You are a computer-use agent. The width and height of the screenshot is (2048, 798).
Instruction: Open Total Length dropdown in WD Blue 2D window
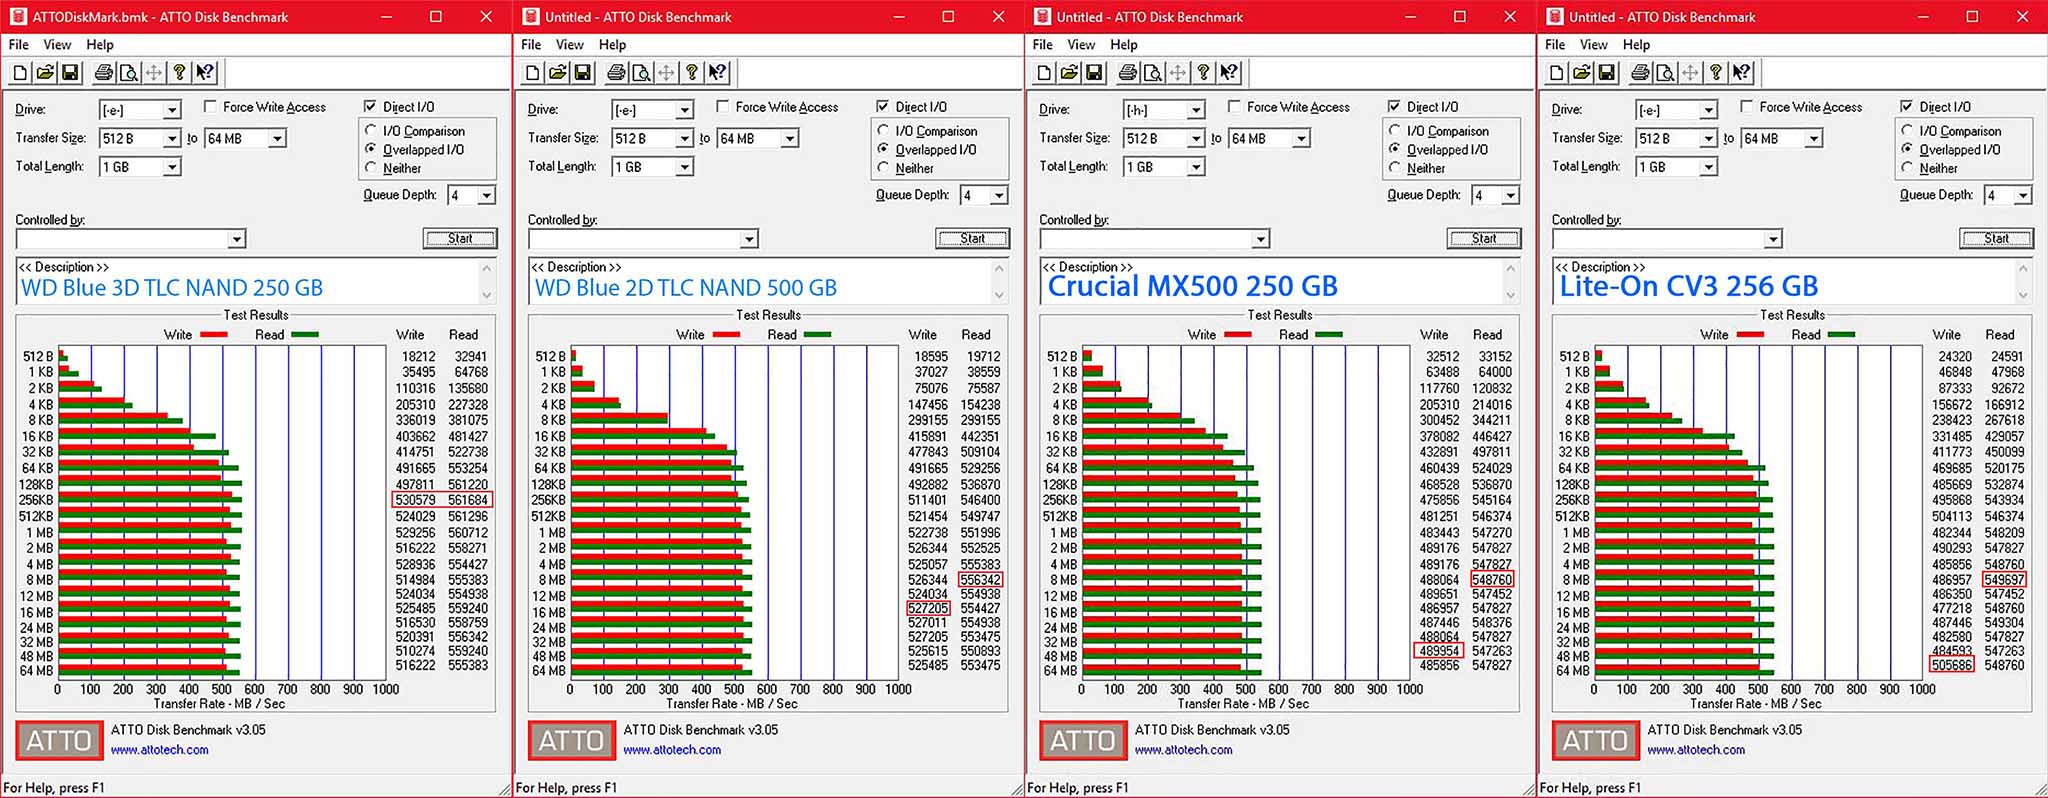[684, 167]
